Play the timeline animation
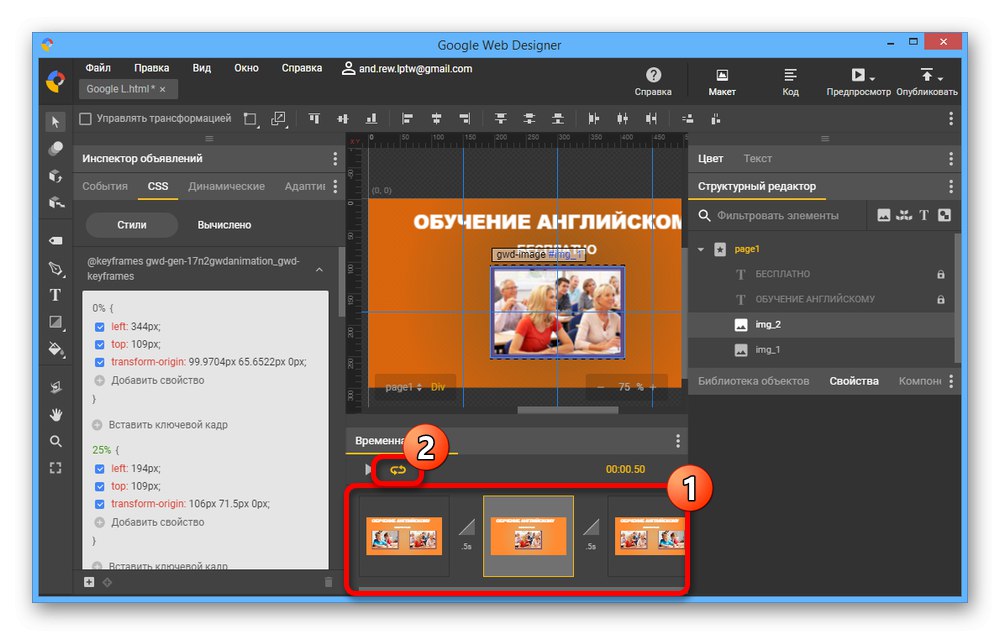This screenshot has height=635, width=1000. [368, 469]
